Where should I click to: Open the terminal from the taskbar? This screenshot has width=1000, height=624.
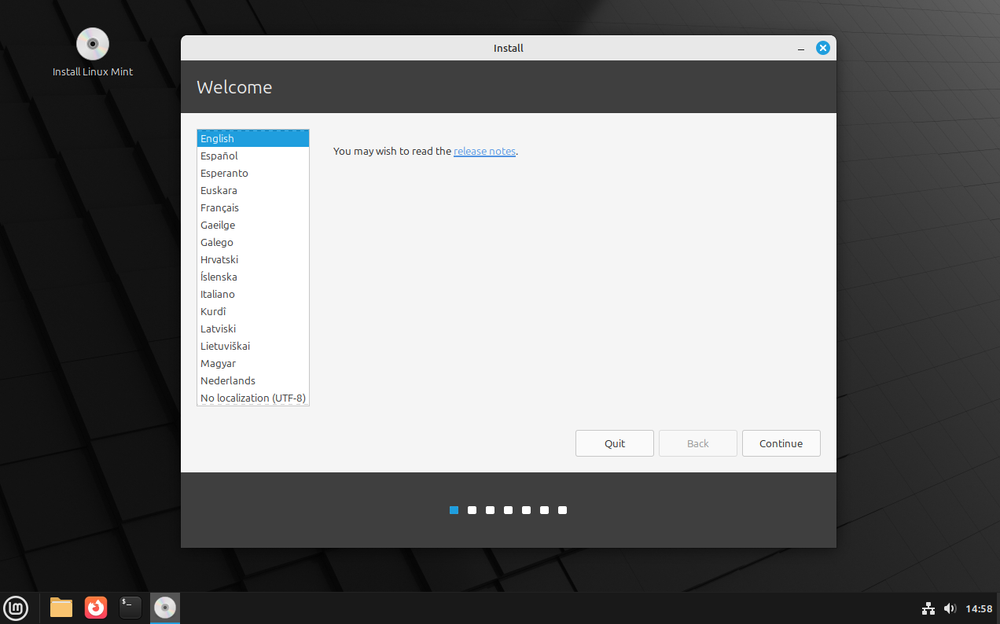[x=130, y=607]
